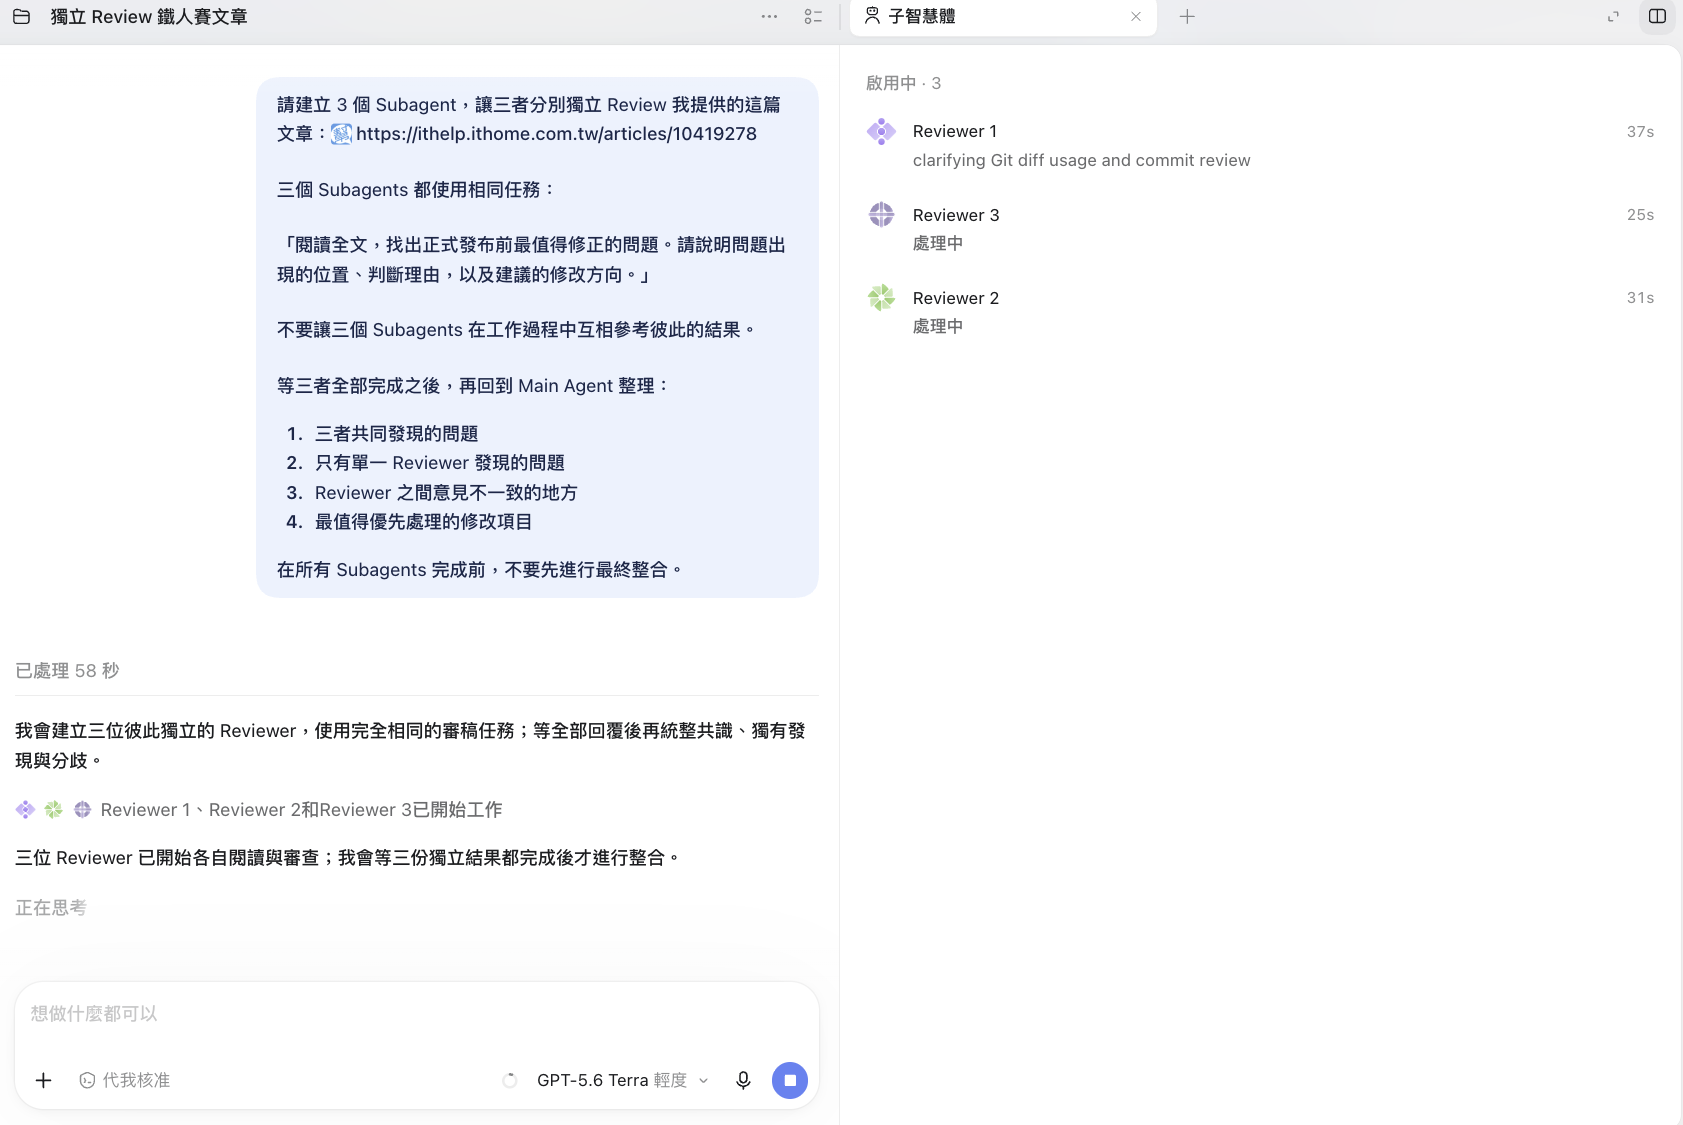Click the loading spinner beside model name
This screenshot has width=1683, height=1125.
(510, 1080)
